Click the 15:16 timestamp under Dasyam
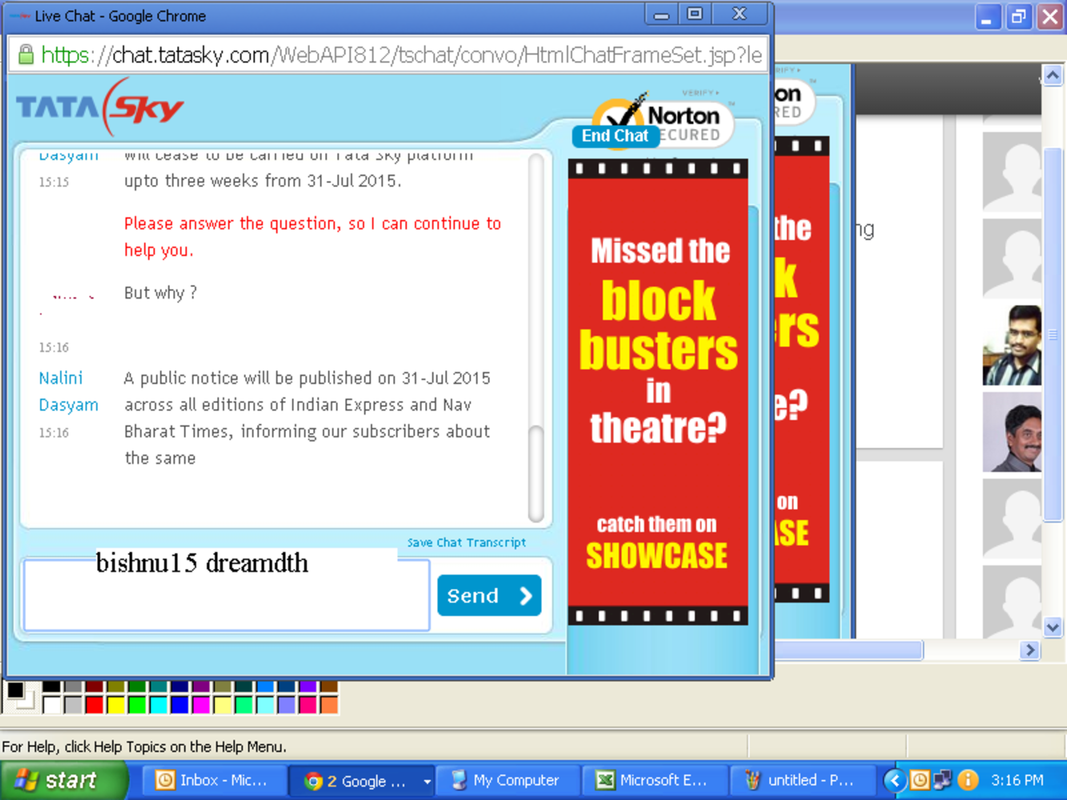The height and width of the screenshot is (800, 1067). pos(54,433)
